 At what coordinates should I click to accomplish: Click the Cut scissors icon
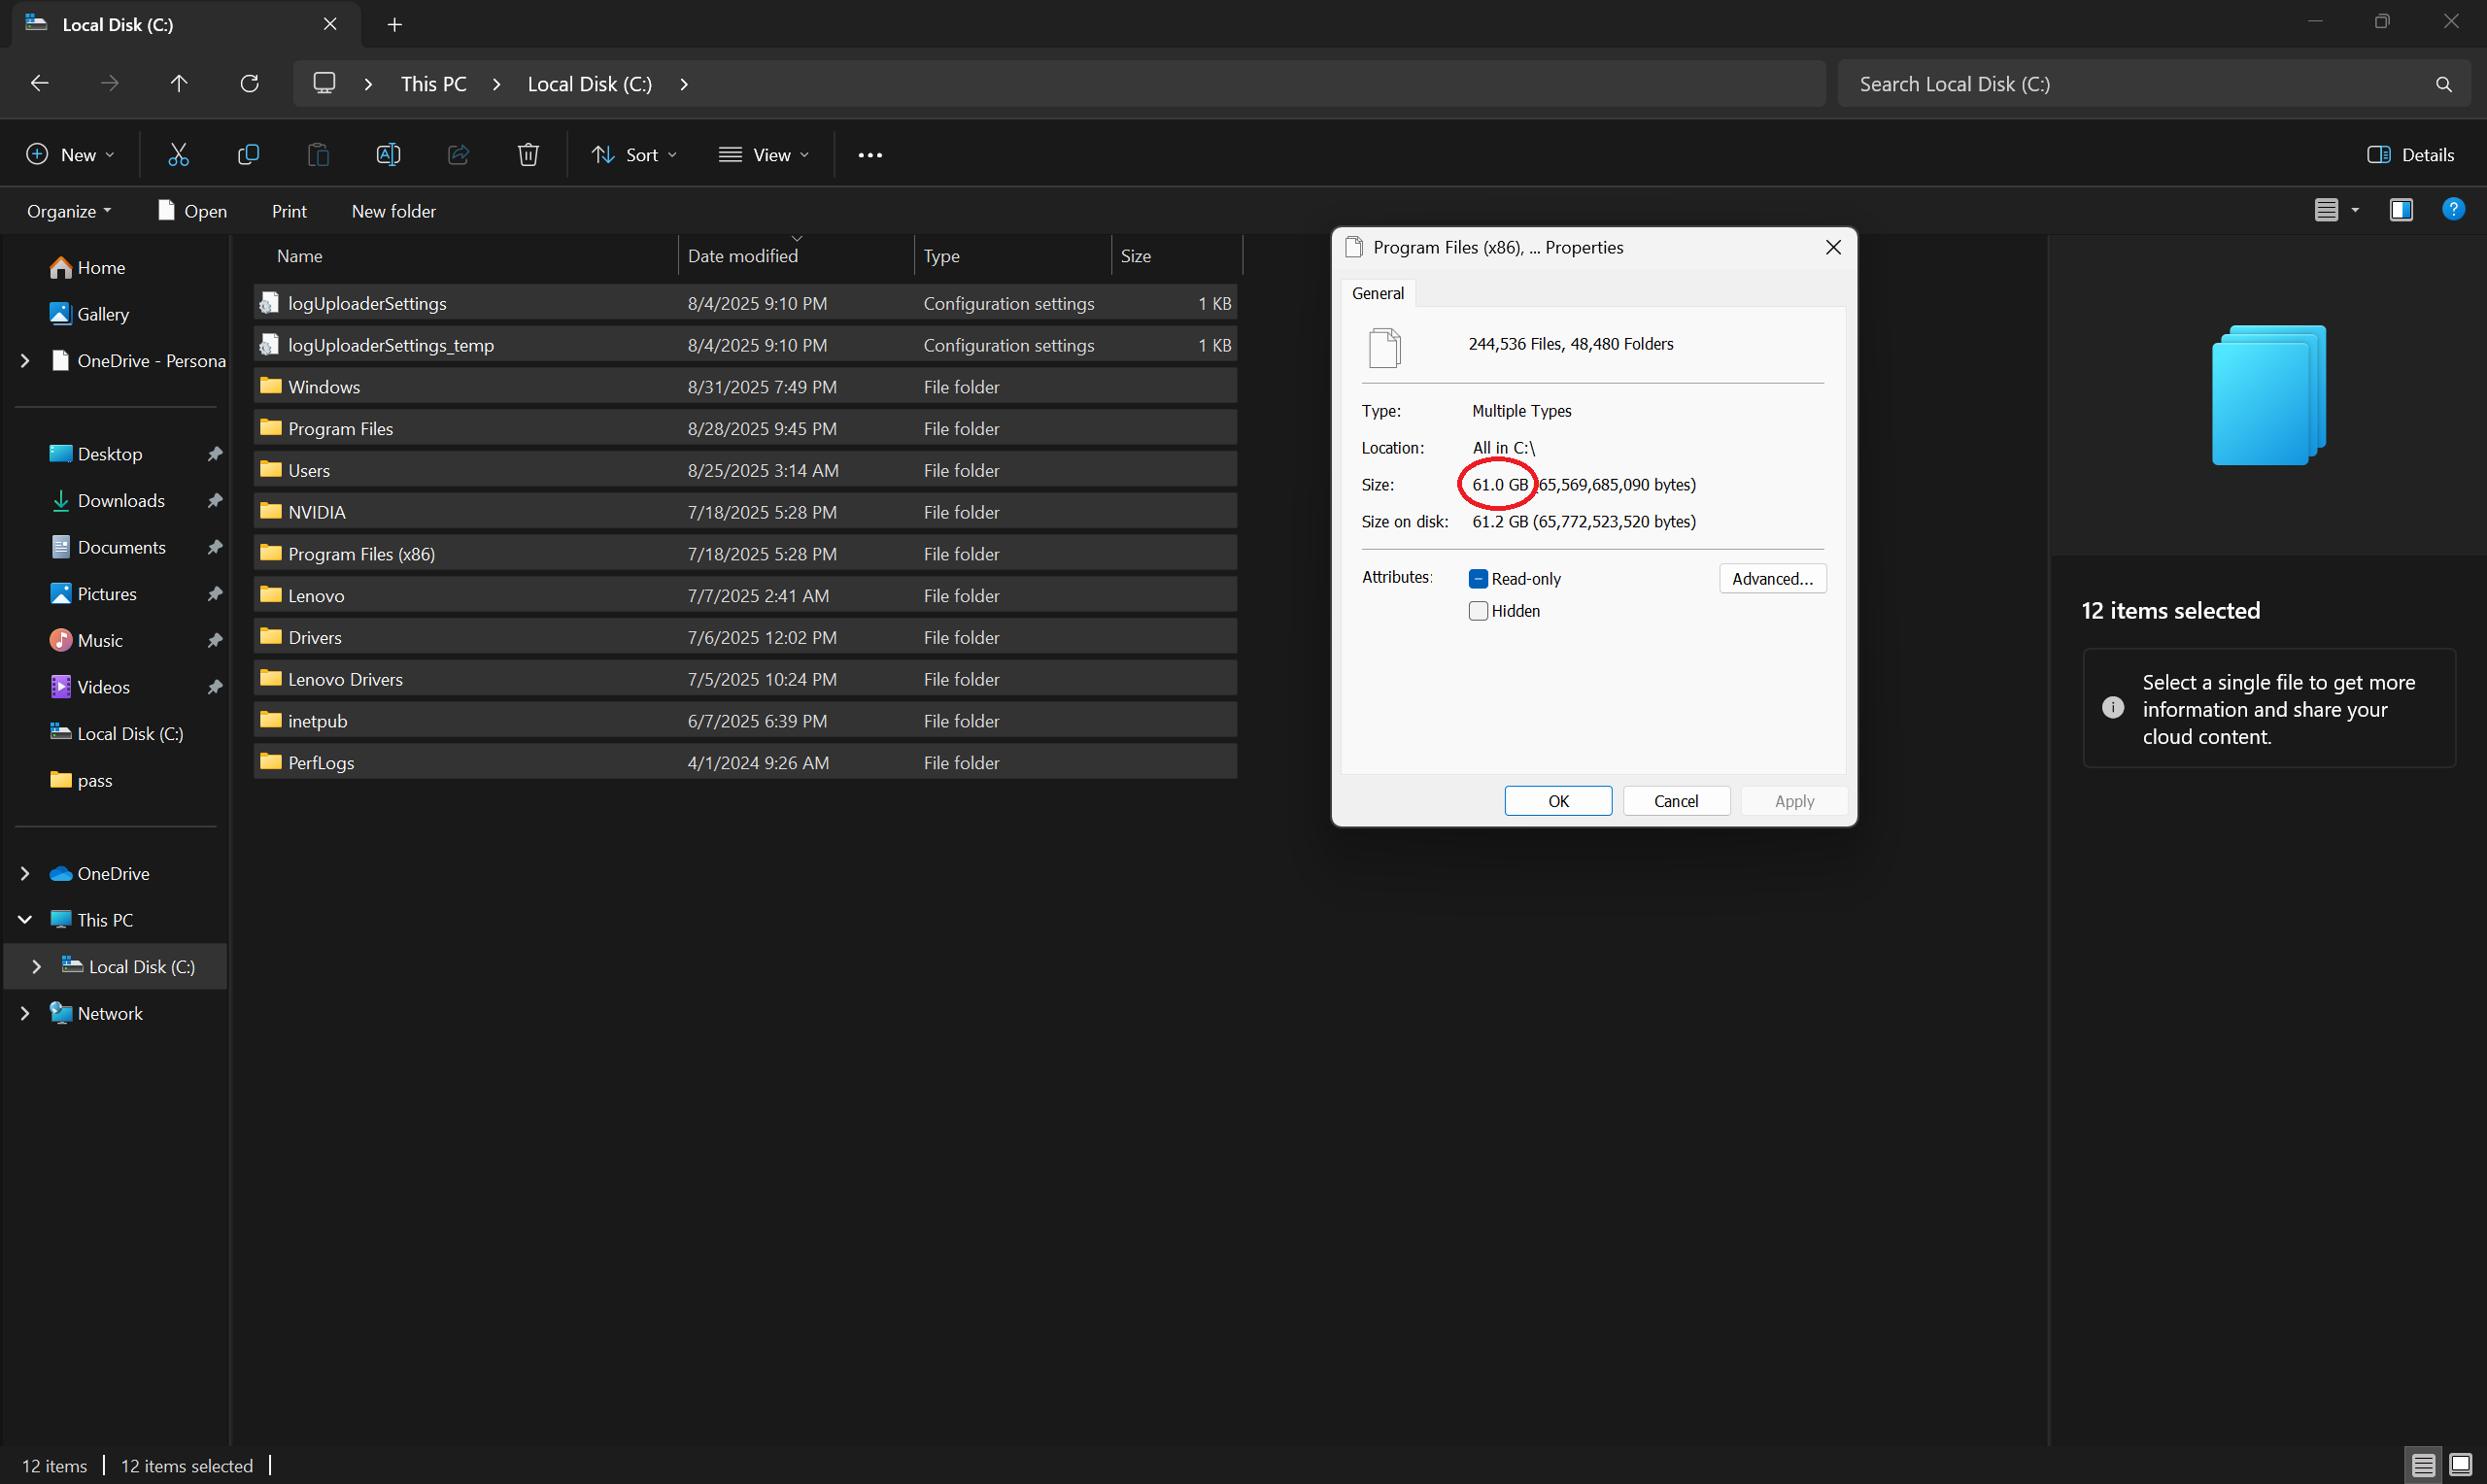[x=178, y=154]
